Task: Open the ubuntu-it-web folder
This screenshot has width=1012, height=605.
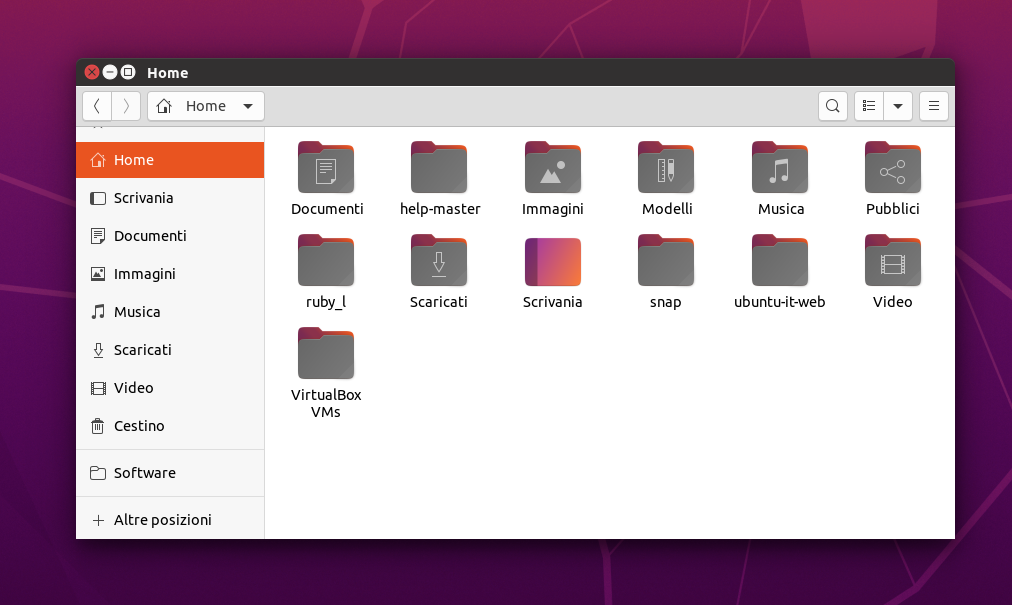Action: (x=780, y=260)
